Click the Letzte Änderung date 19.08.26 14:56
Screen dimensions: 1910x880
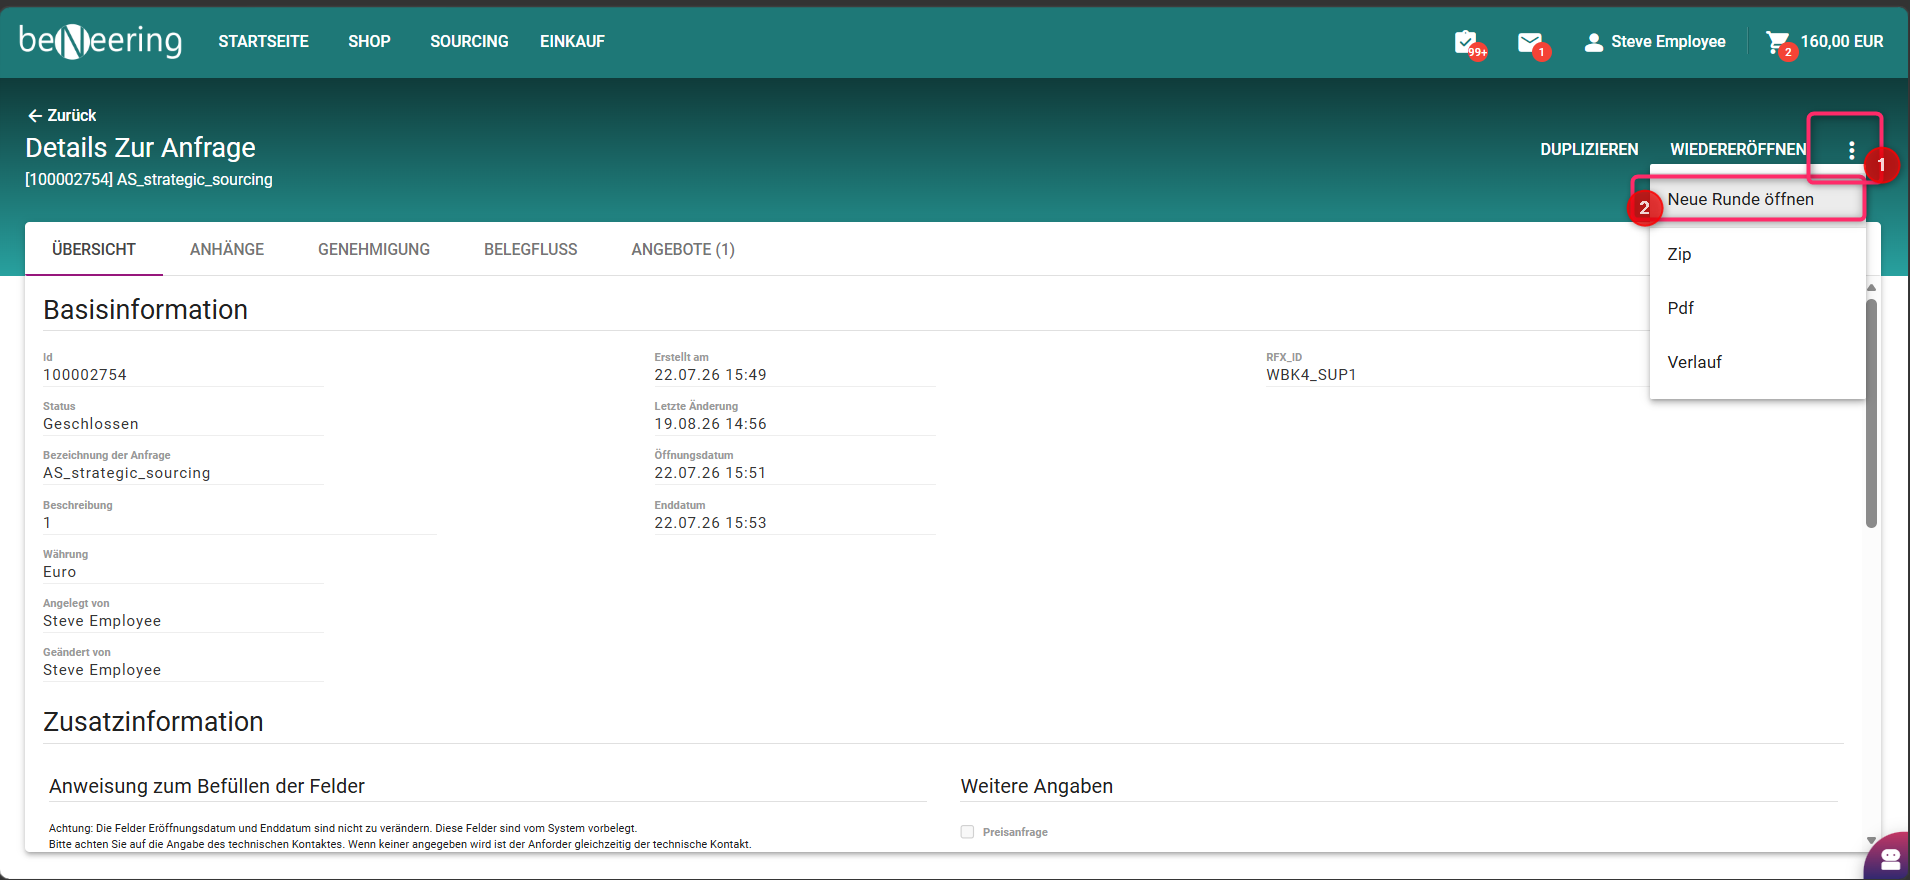coord(710,424)
